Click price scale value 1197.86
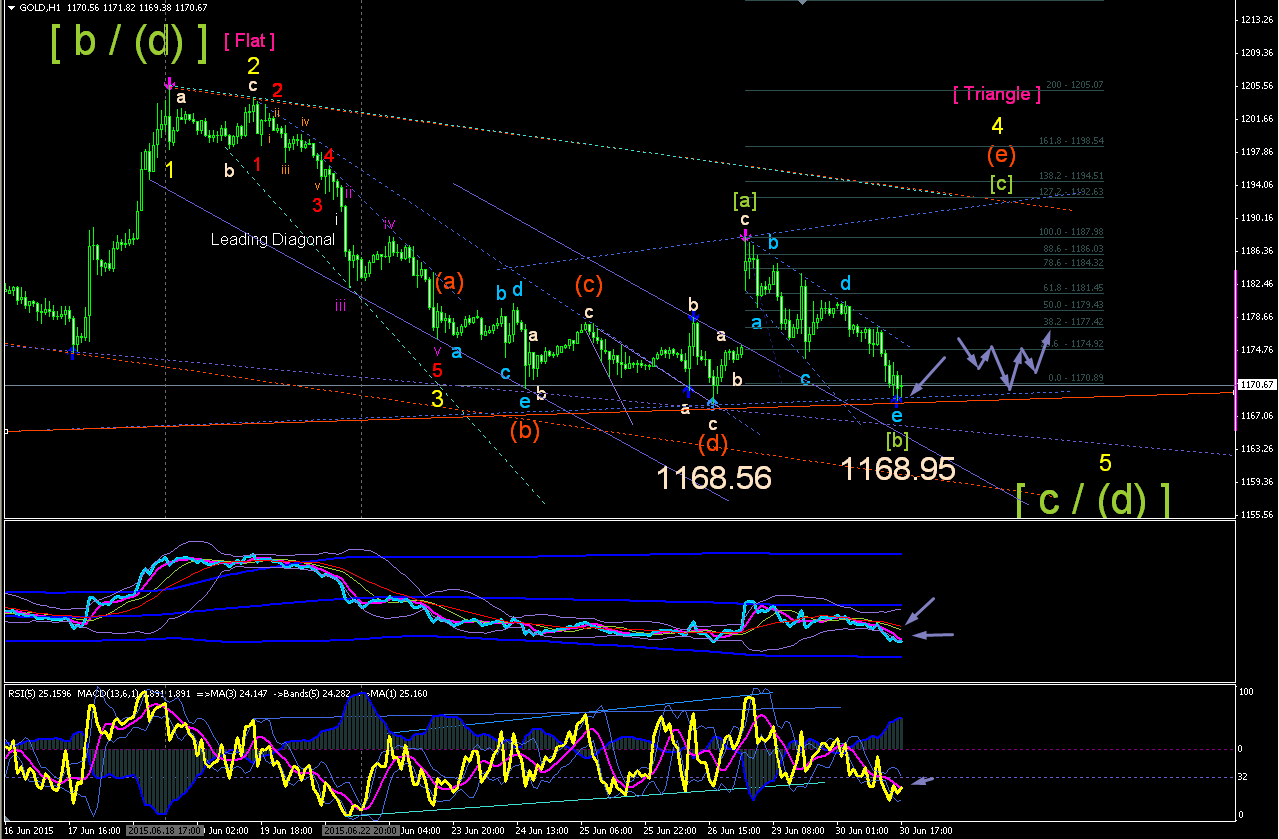Viewport: 1279px width, 839px height. click(1256, 152)
